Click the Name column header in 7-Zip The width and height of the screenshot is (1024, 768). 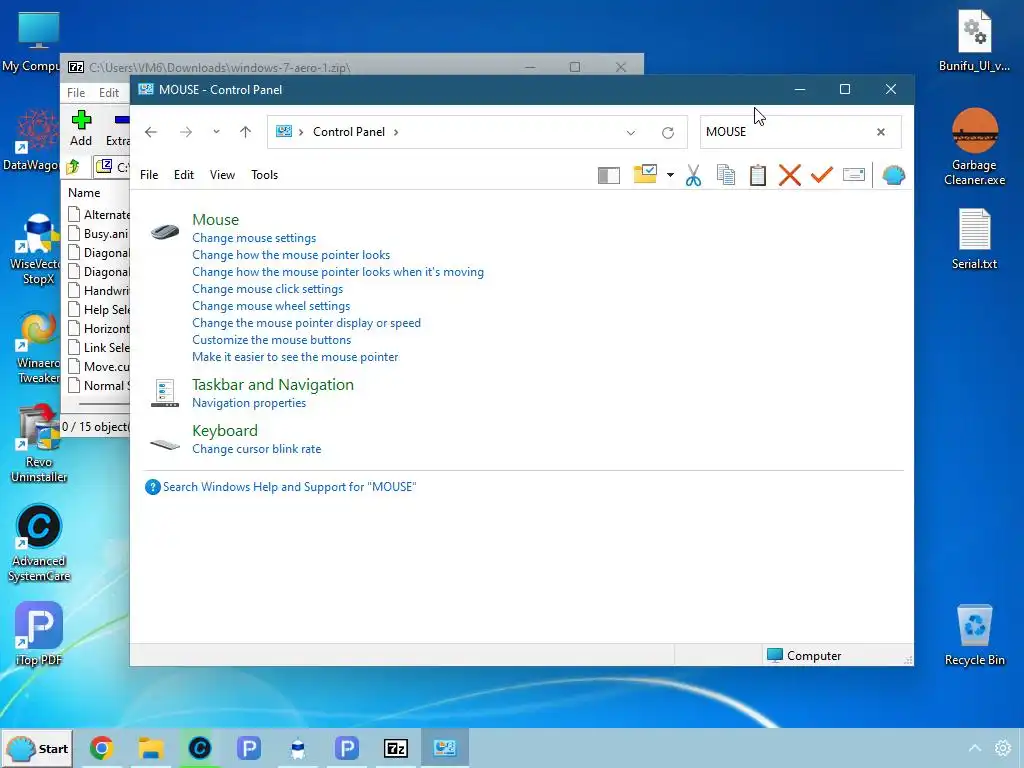tap(84, 193)
